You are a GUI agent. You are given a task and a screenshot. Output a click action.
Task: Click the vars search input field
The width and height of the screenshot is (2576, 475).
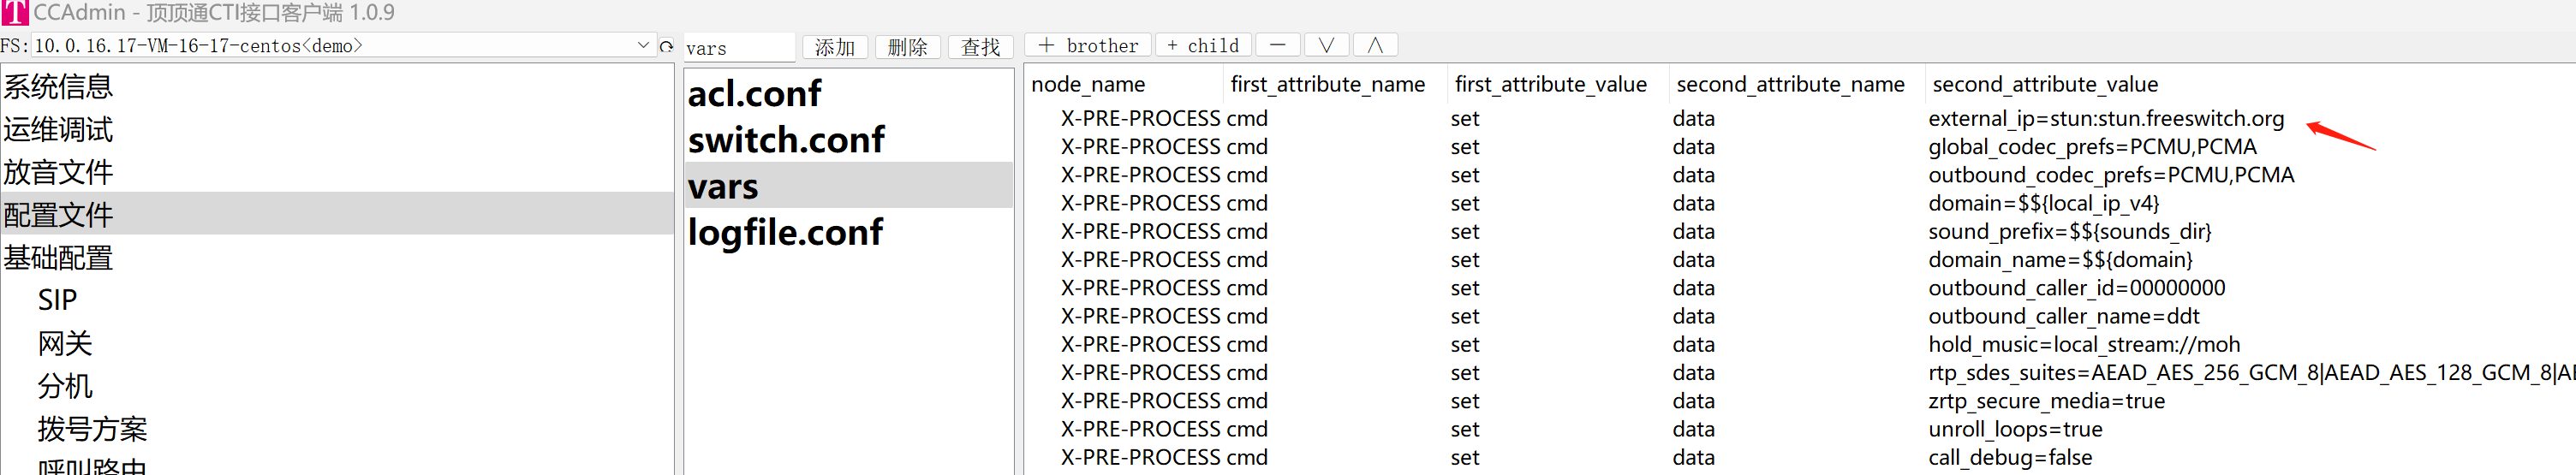tap(739, 47)
